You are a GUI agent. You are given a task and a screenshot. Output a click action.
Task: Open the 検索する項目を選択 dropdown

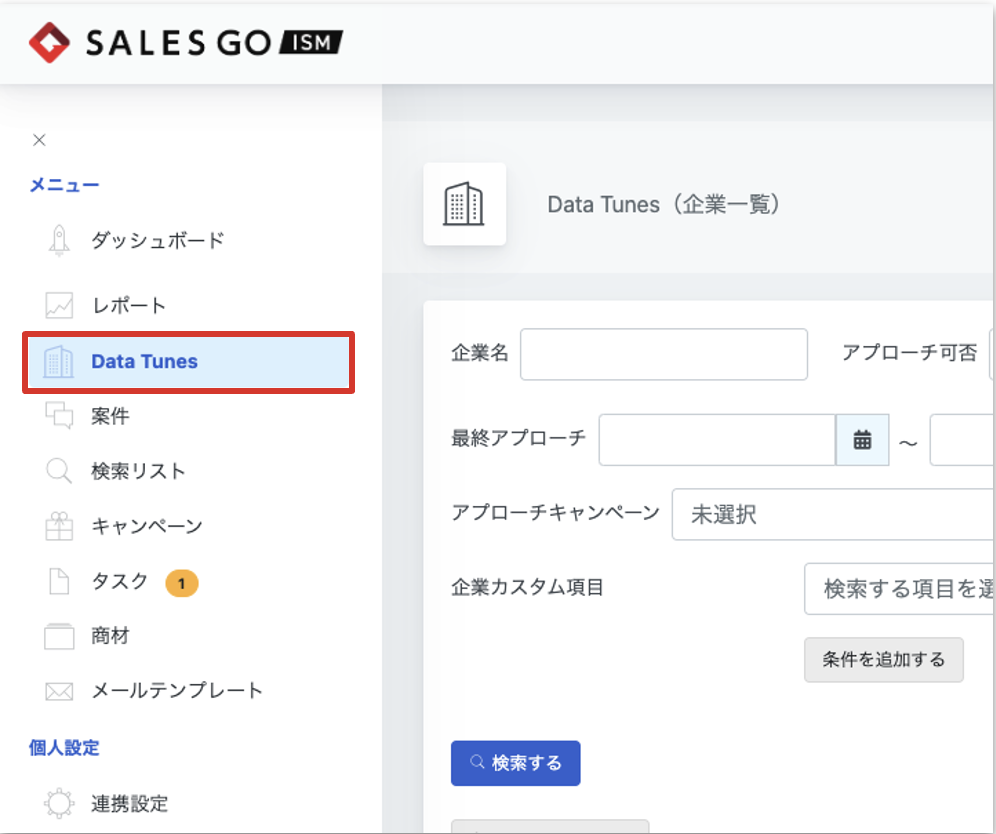click(x=899, y=589)
